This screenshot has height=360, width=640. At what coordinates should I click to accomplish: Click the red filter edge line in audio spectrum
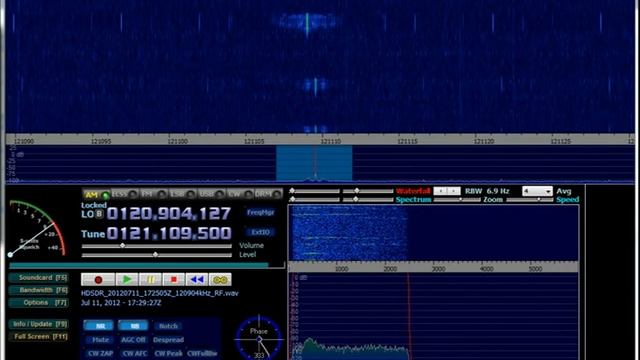click(408, 316)
